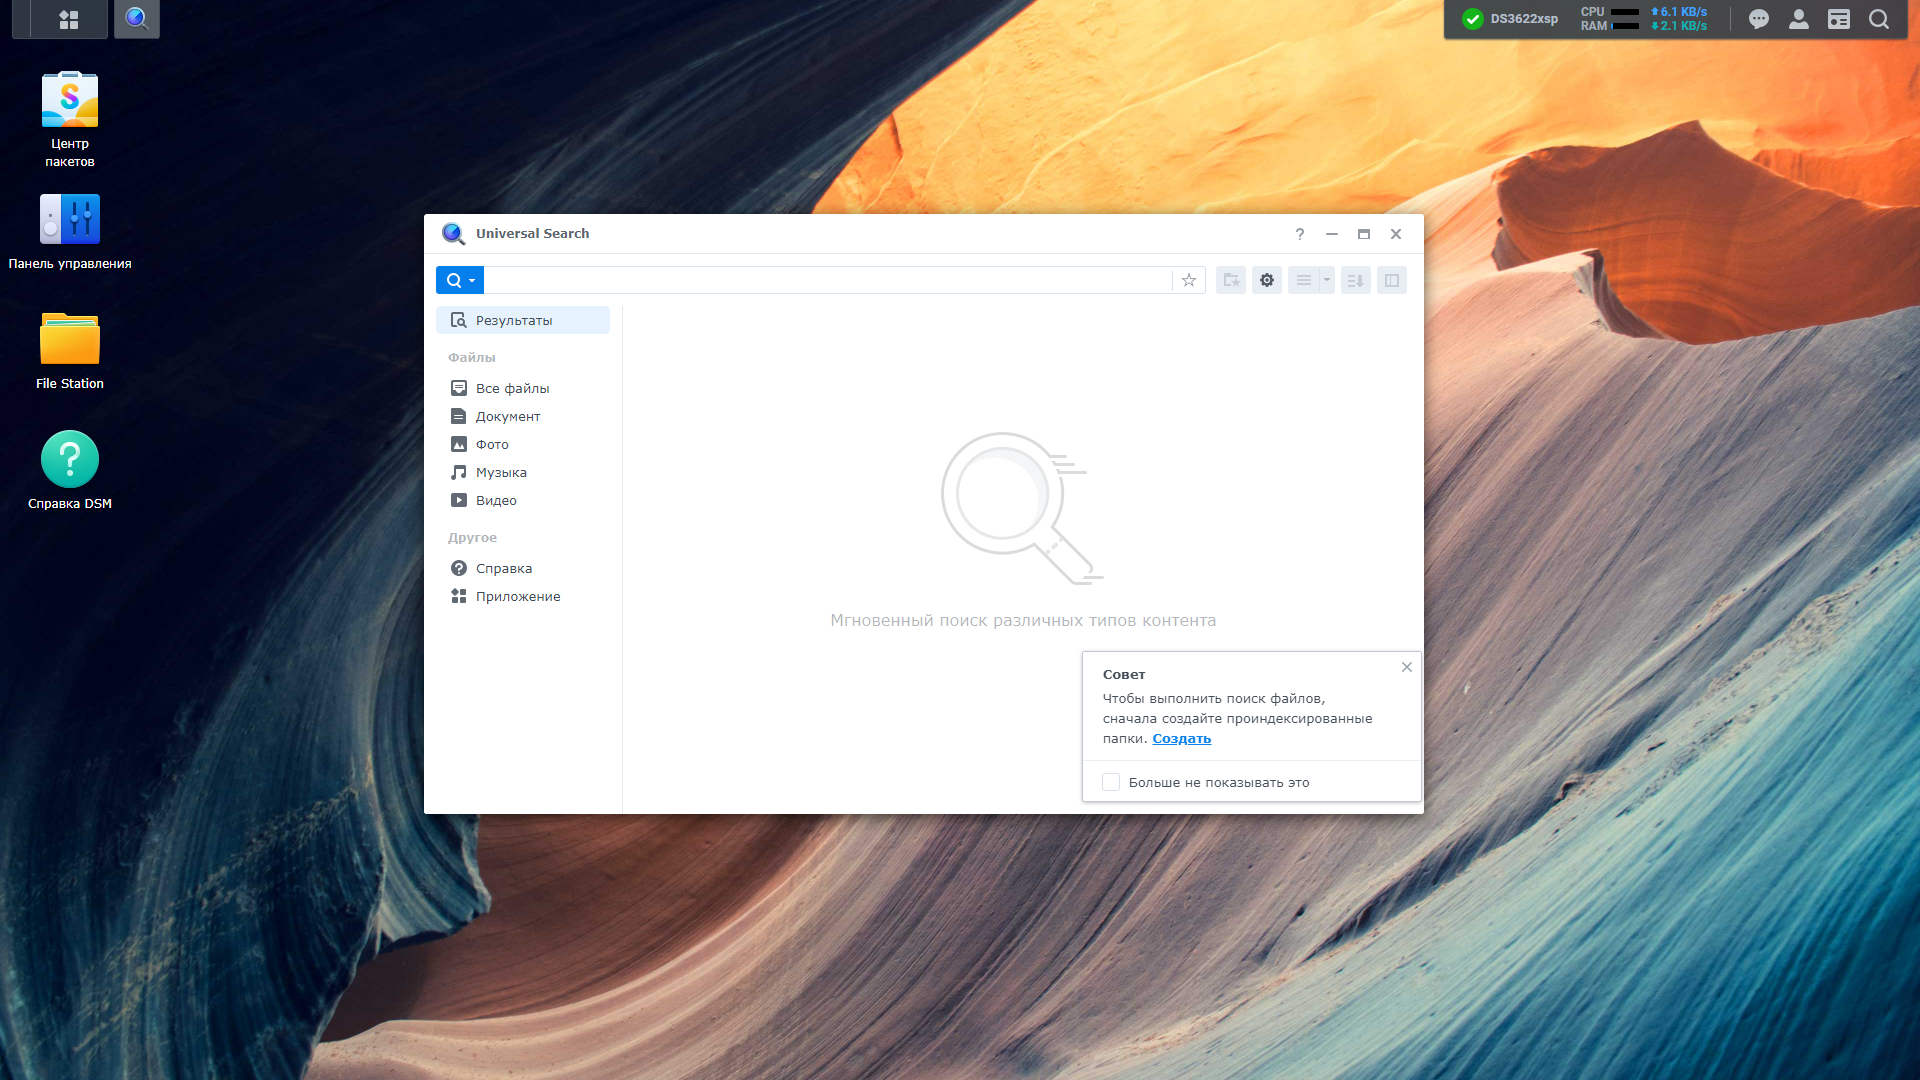Click the save-to-folder star icon
Screen dimensions: 1920x1080
click(x=1231, y=280)
